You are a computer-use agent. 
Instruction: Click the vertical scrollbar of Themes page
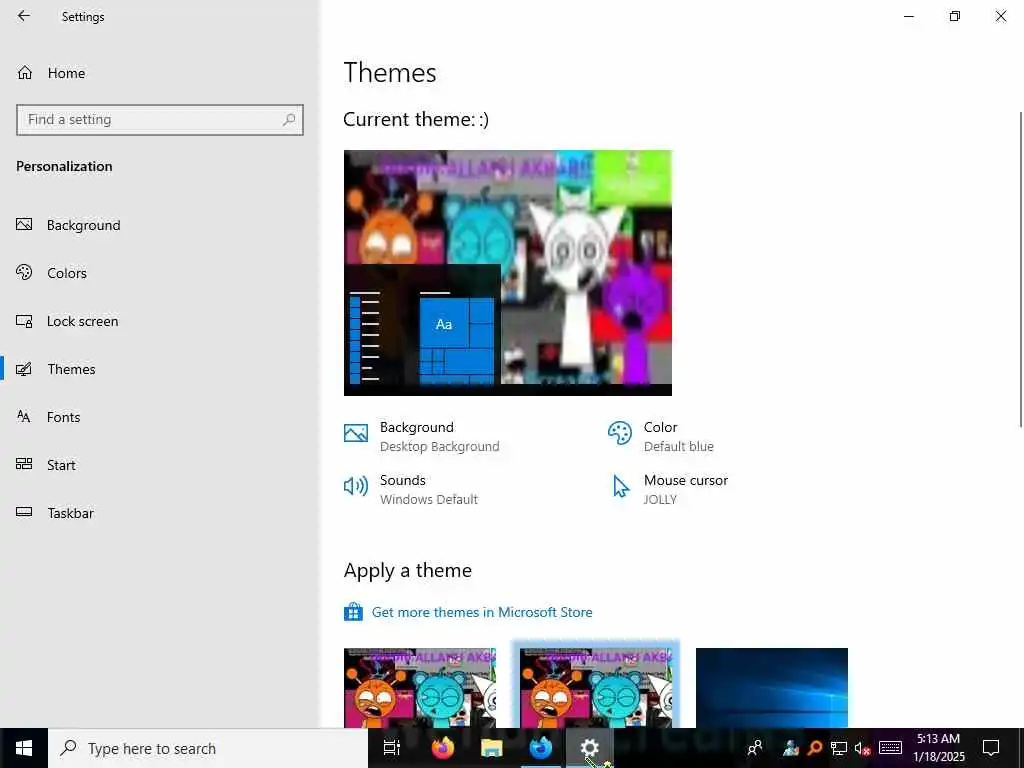coord(1021,269)
